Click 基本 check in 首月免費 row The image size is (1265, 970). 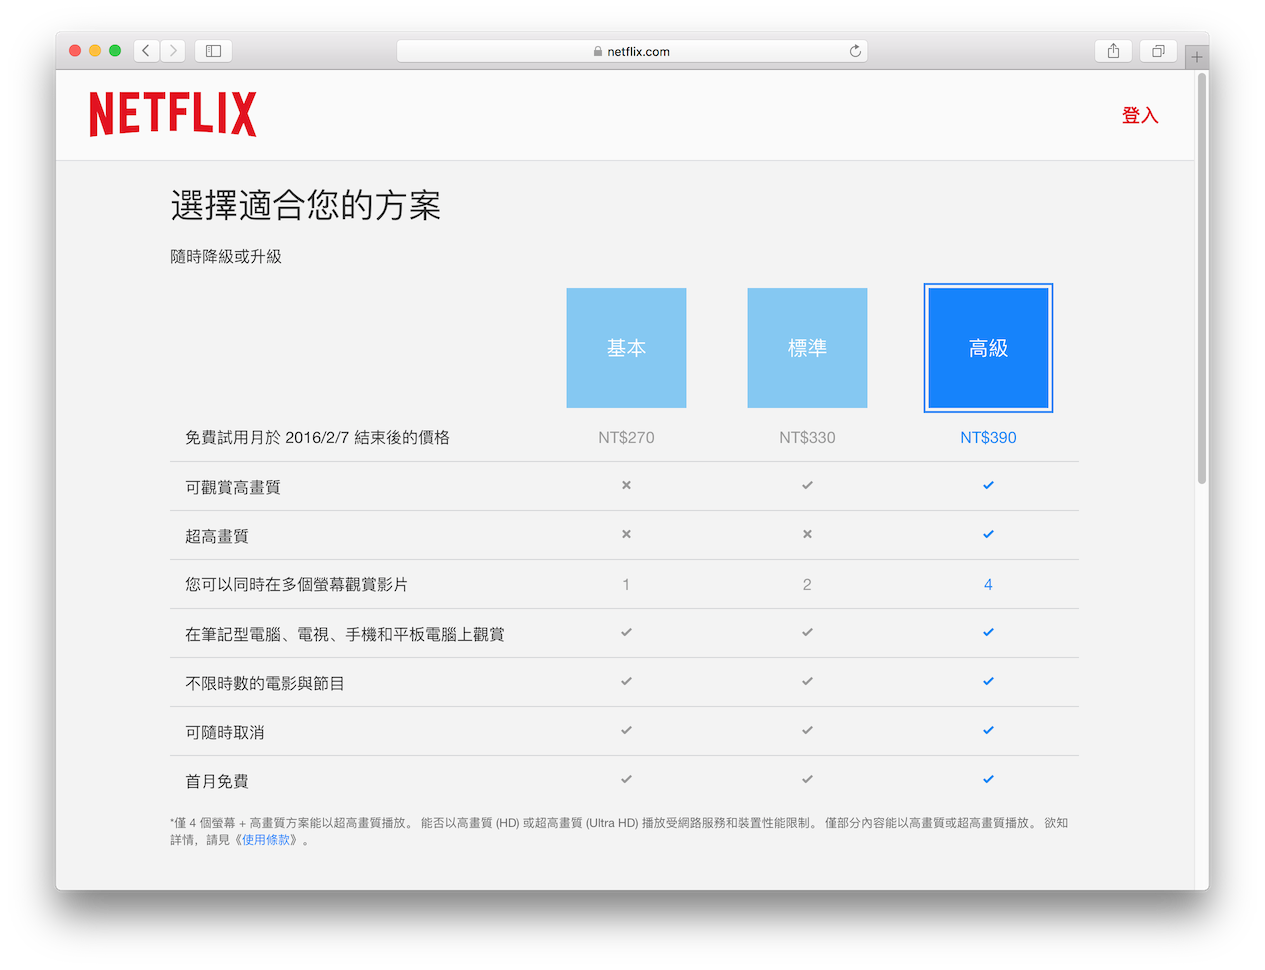coord(626,779)
